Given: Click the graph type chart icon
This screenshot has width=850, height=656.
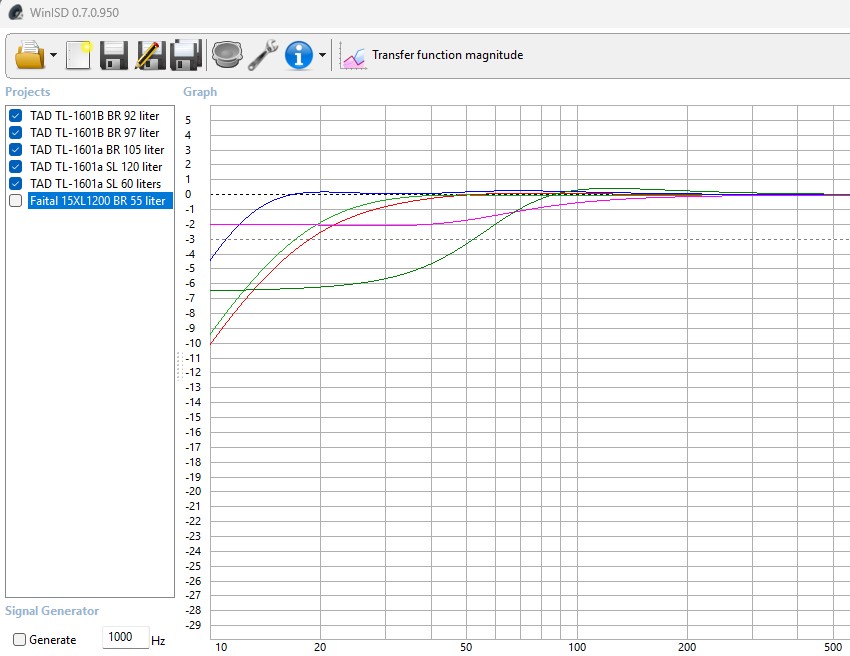Looking at the screenshot, I should pos(353,56).
